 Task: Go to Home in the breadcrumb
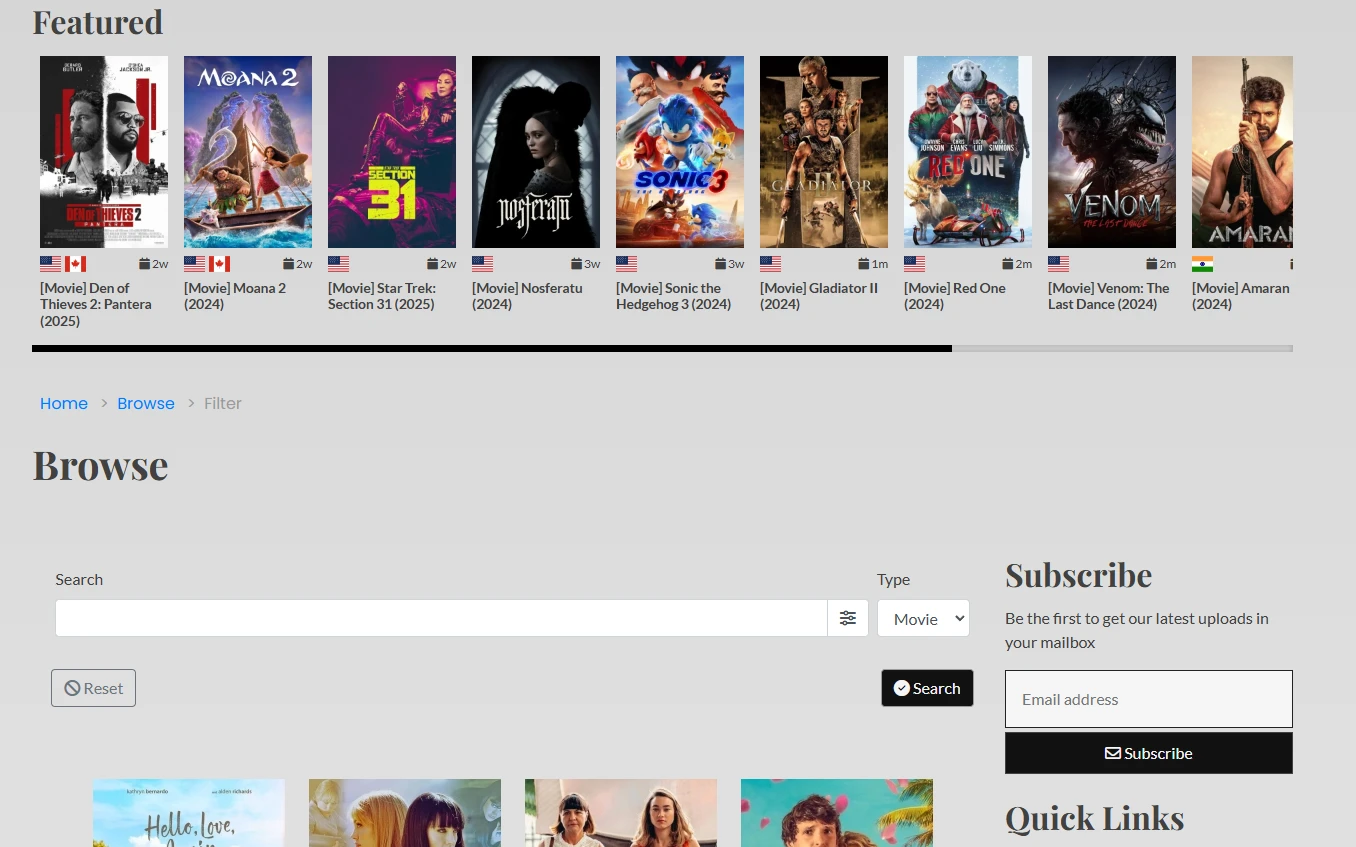pyautogui.click(x=64, y=403)
